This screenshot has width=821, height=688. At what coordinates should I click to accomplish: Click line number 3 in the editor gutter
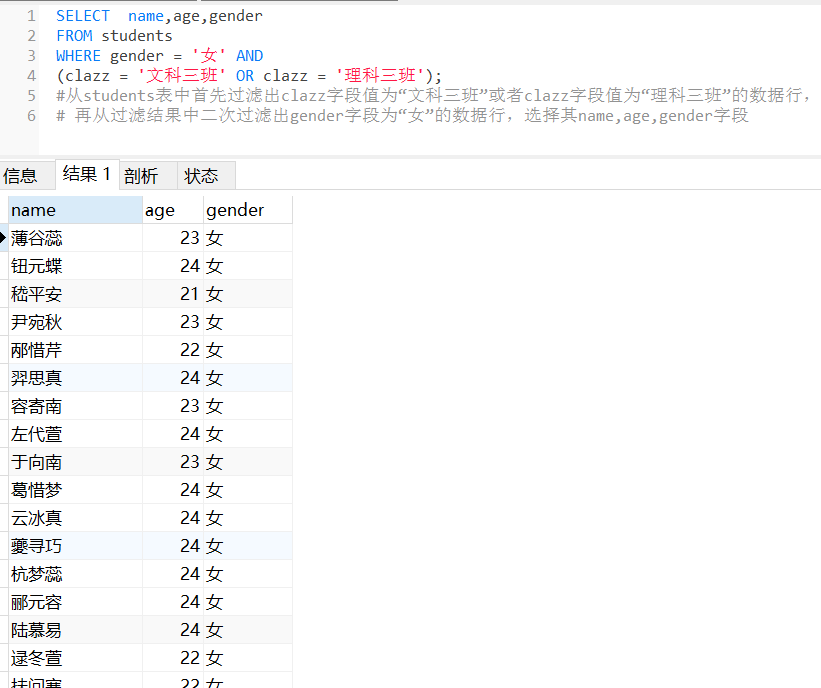[31, 56]
